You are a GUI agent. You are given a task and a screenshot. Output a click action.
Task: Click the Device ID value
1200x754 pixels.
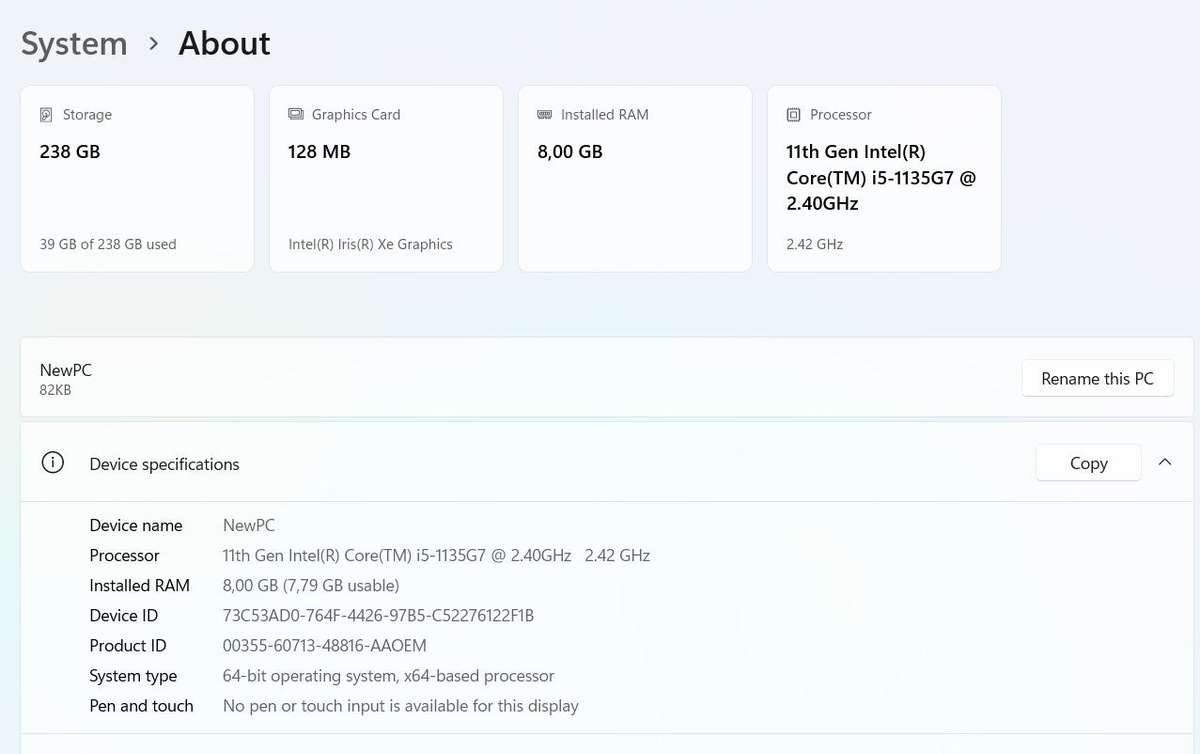pos(378,616)
